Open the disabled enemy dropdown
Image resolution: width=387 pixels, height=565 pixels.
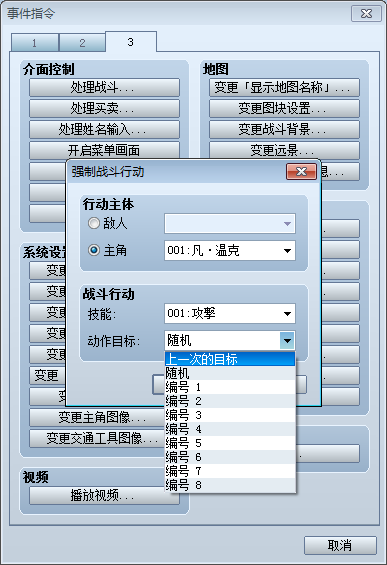point(230,224)
